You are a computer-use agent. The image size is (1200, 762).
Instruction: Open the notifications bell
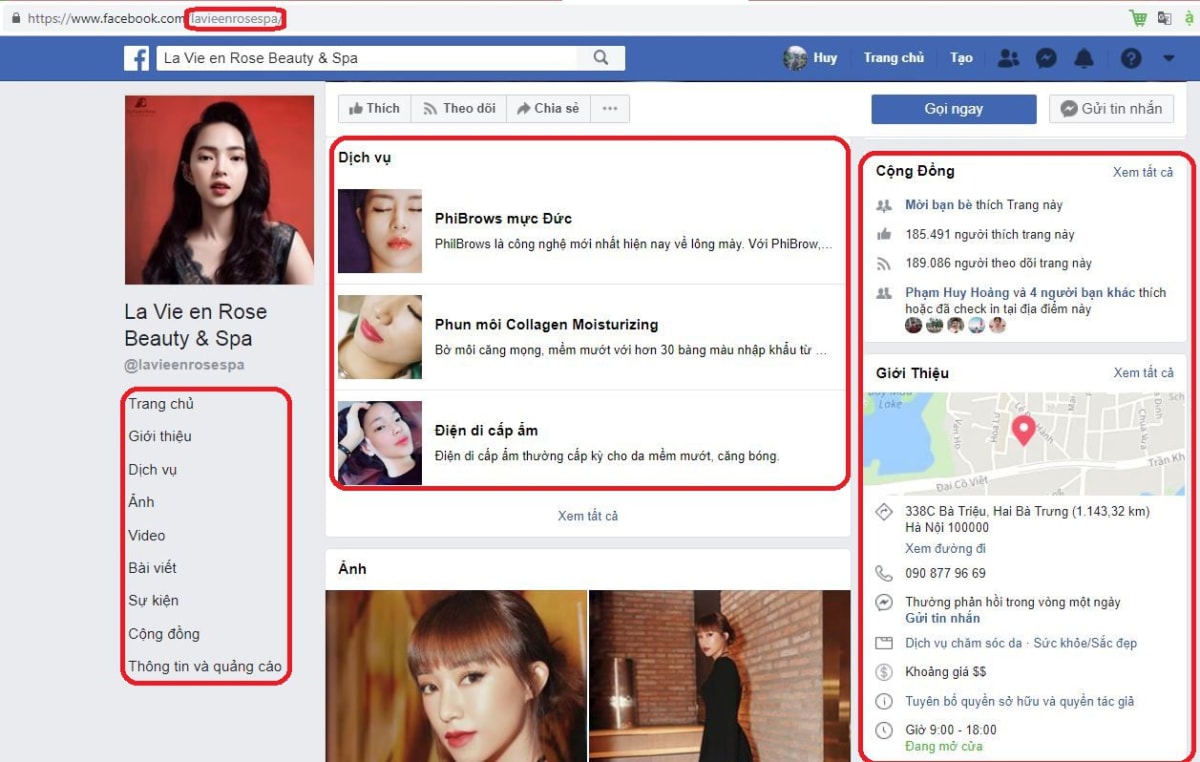pos(1084,58)
